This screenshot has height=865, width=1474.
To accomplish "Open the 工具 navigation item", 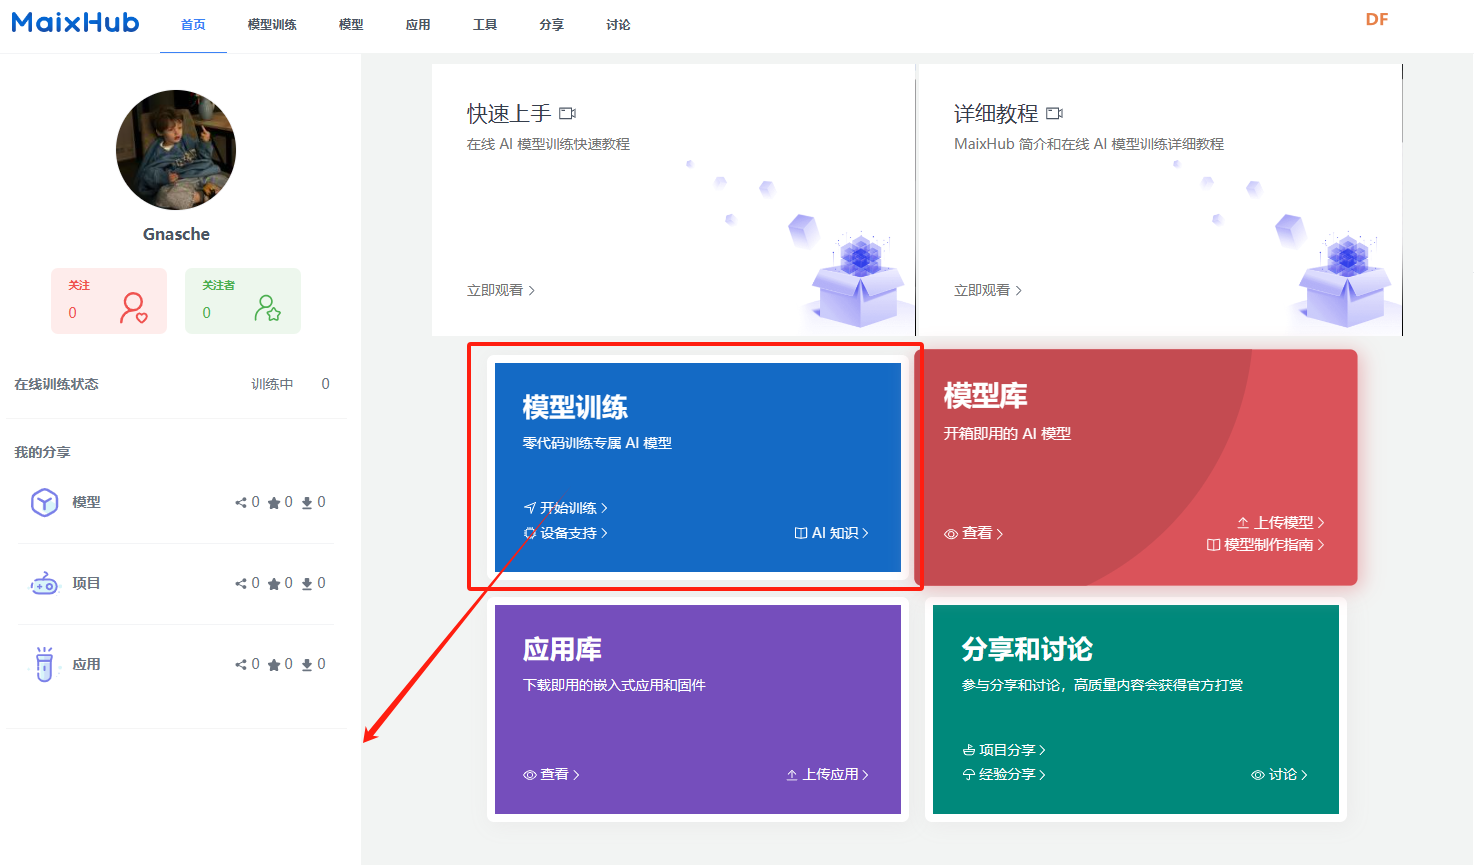I will pyautogui.click(x=485, y=25).
